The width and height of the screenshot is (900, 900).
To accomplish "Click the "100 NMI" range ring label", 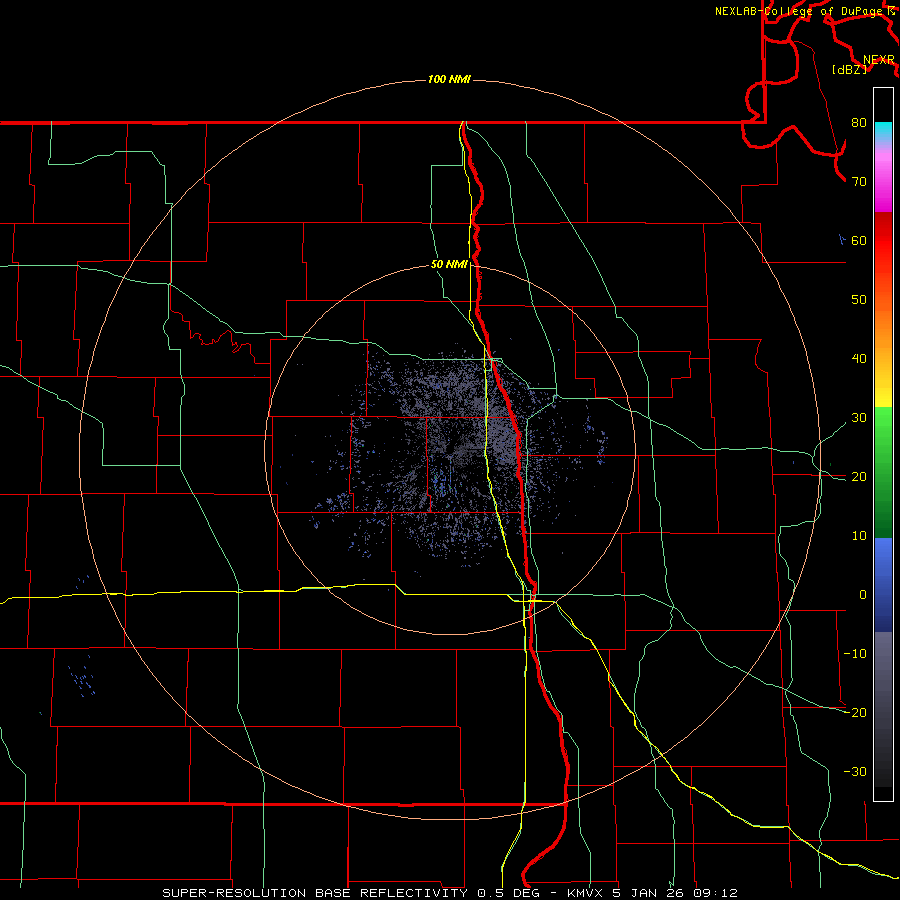I will pos(449,79).
